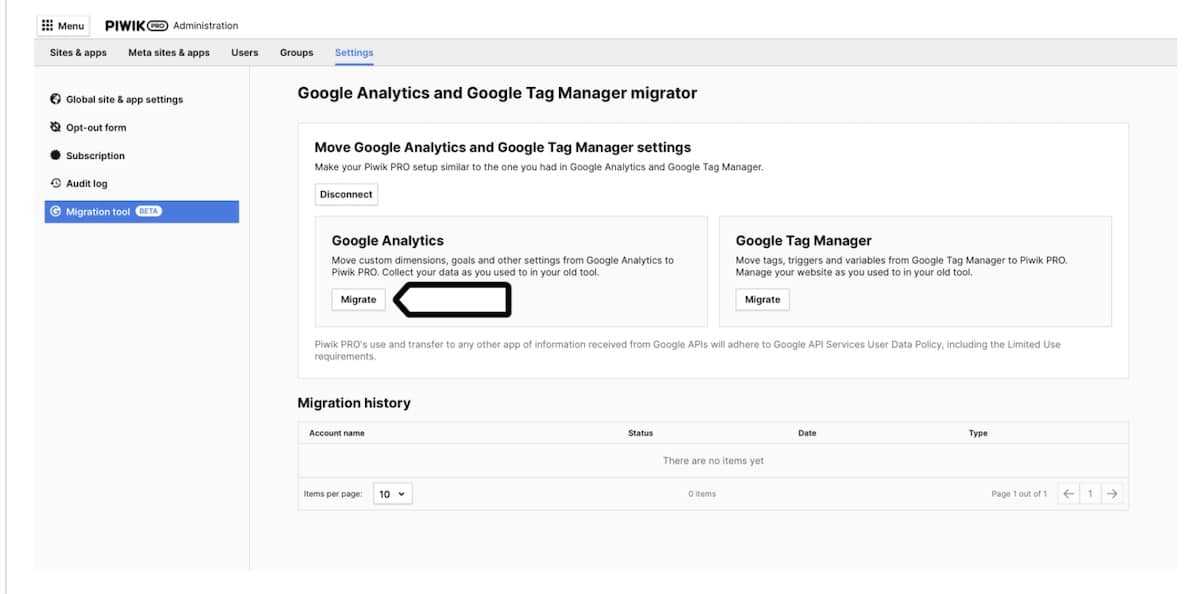Click the page number 1 field
1200x594 pixels.
[x=1090, y=494]
